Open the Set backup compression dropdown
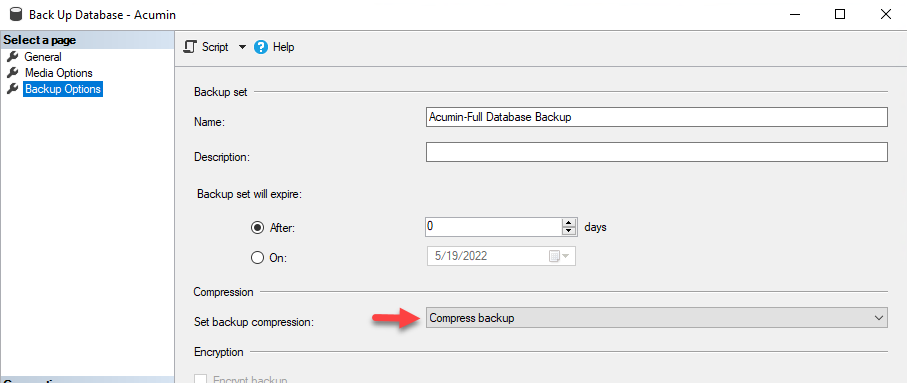Image resolution: width=907 pixels, height=383 pixels. click(x=657, y=318)
